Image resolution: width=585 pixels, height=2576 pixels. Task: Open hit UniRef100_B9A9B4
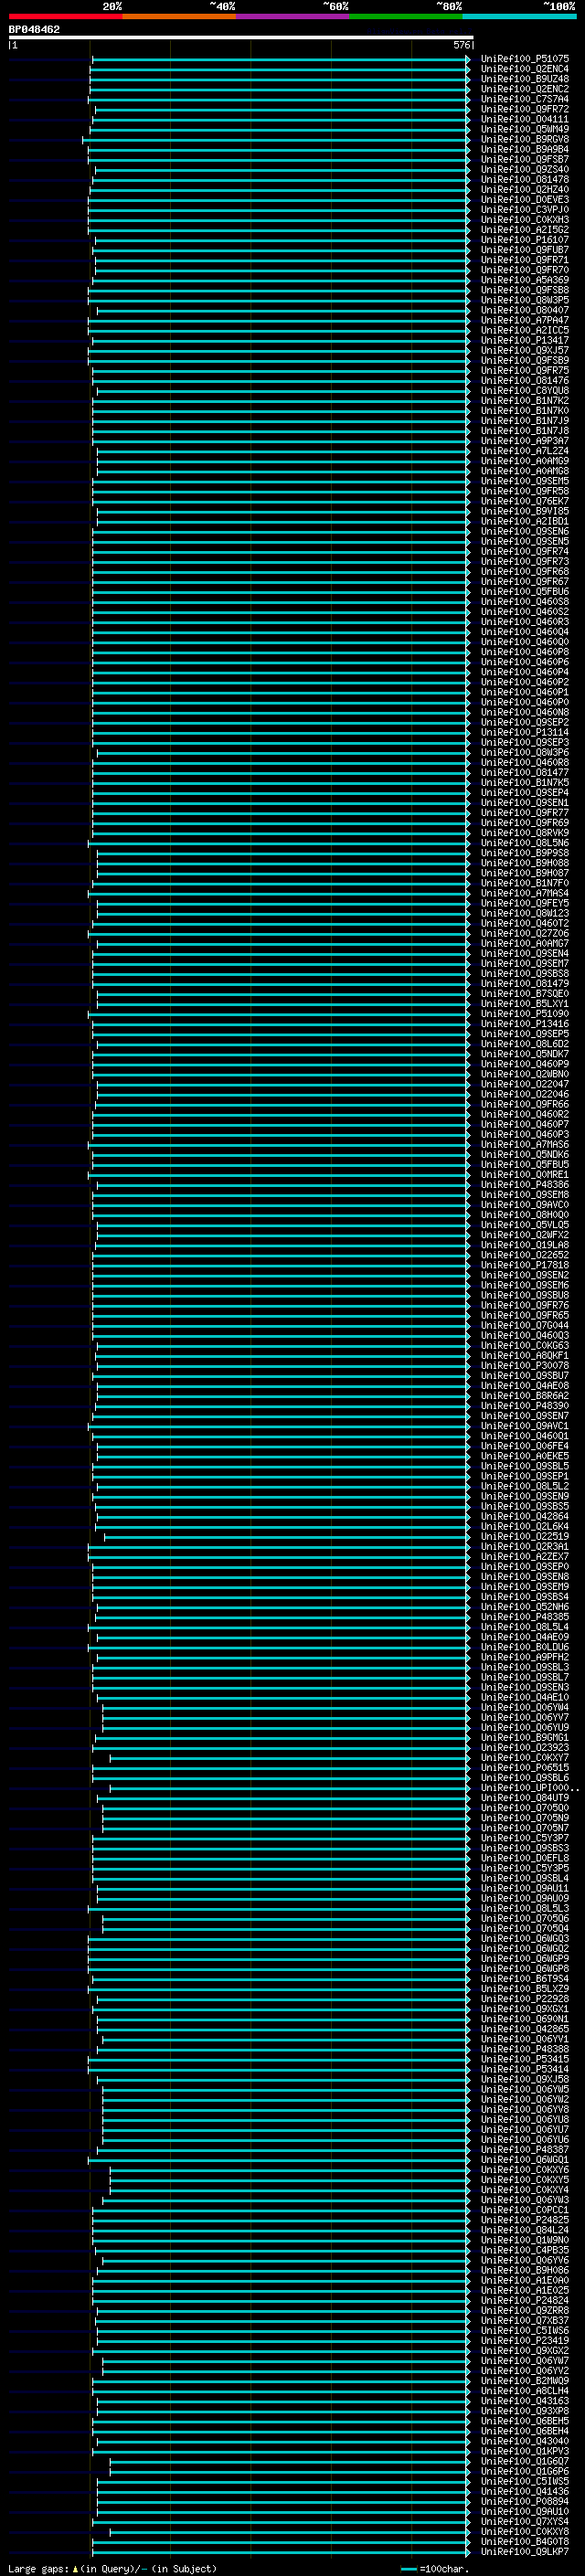pyautogui.click(x=525, y=150)
